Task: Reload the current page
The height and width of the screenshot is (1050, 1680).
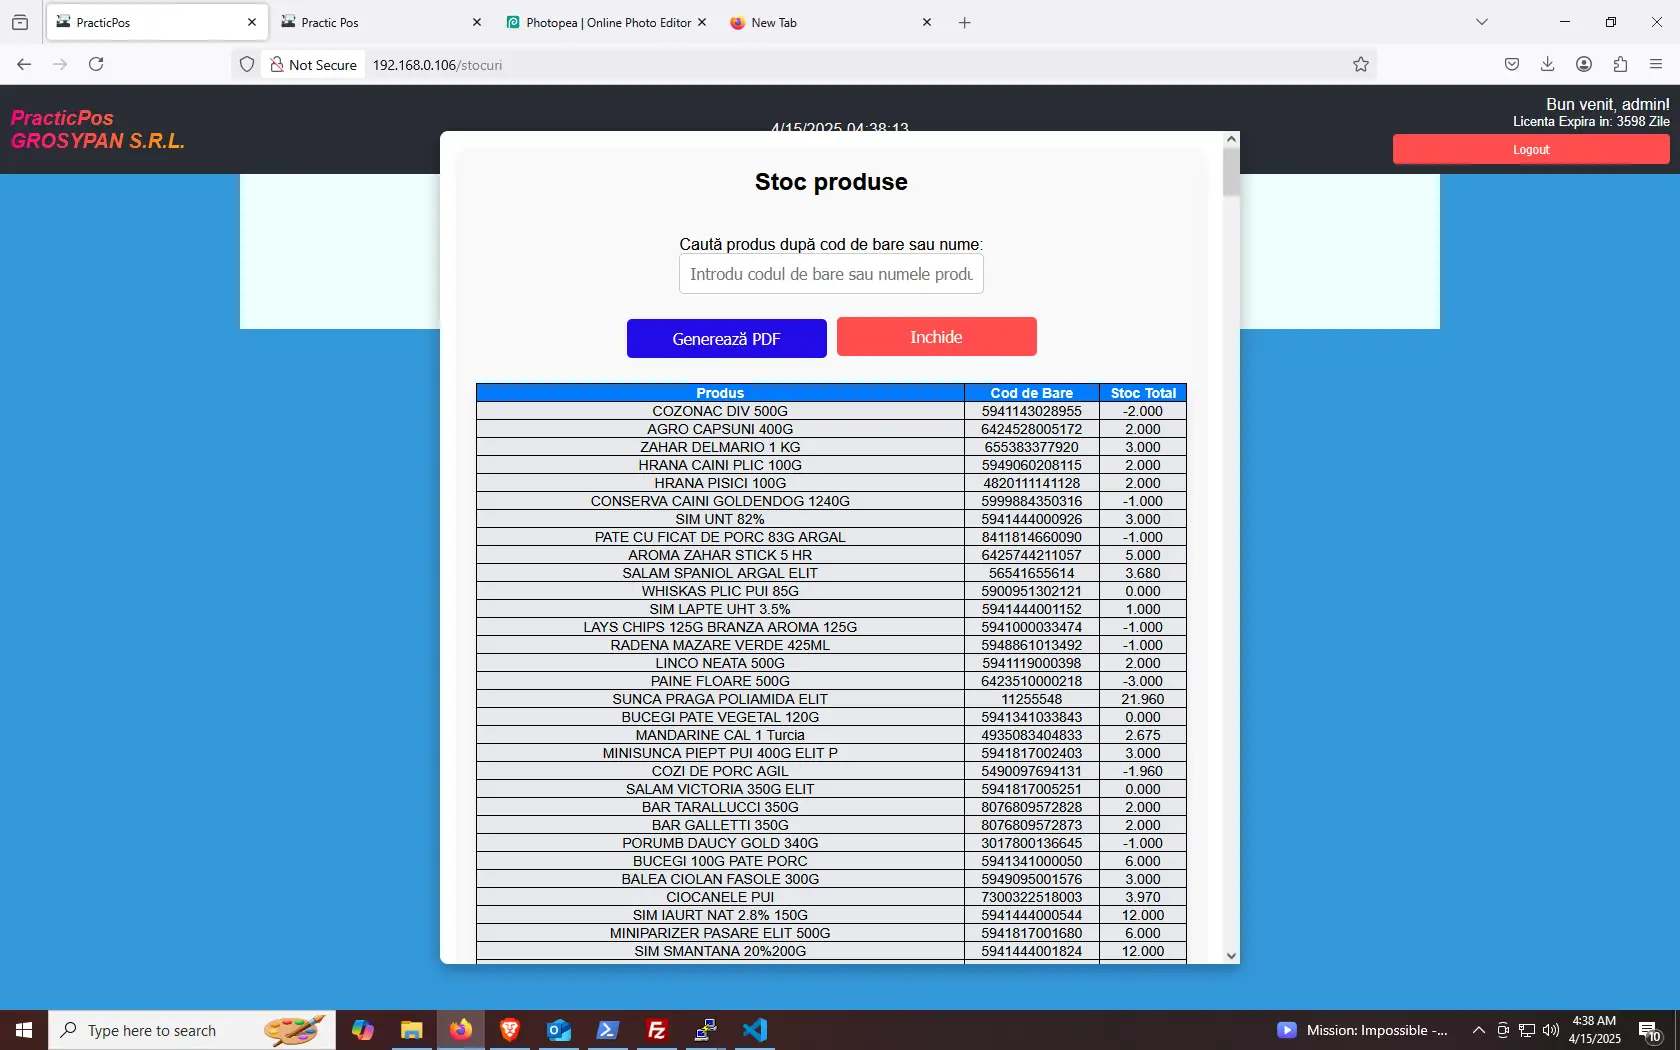Action: pos(96,65)
